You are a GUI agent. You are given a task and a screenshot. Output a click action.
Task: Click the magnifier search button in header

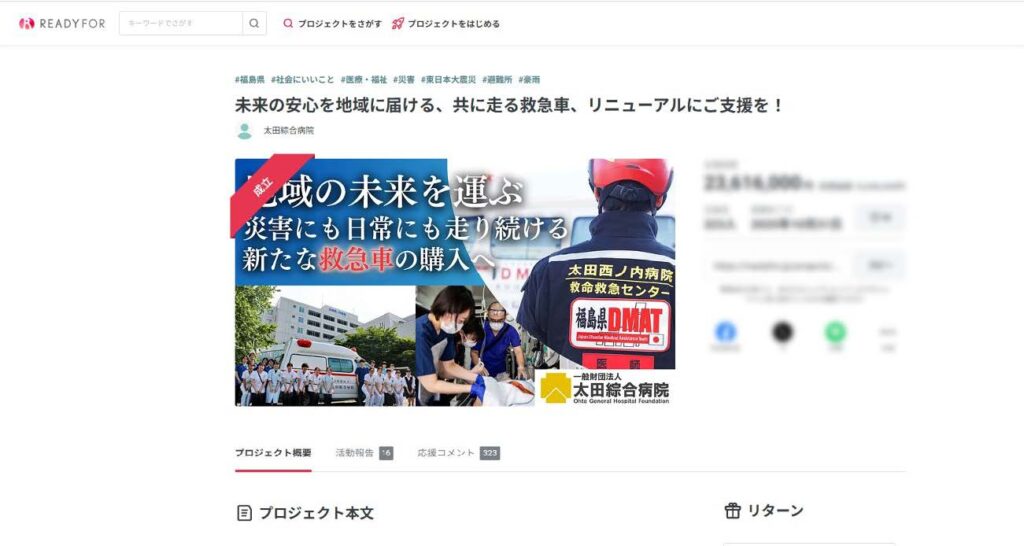pos(254,24)
